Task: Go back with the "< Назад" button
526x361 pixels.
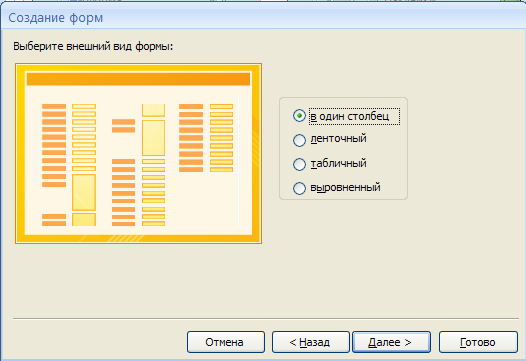Action: tap(311, 342)
